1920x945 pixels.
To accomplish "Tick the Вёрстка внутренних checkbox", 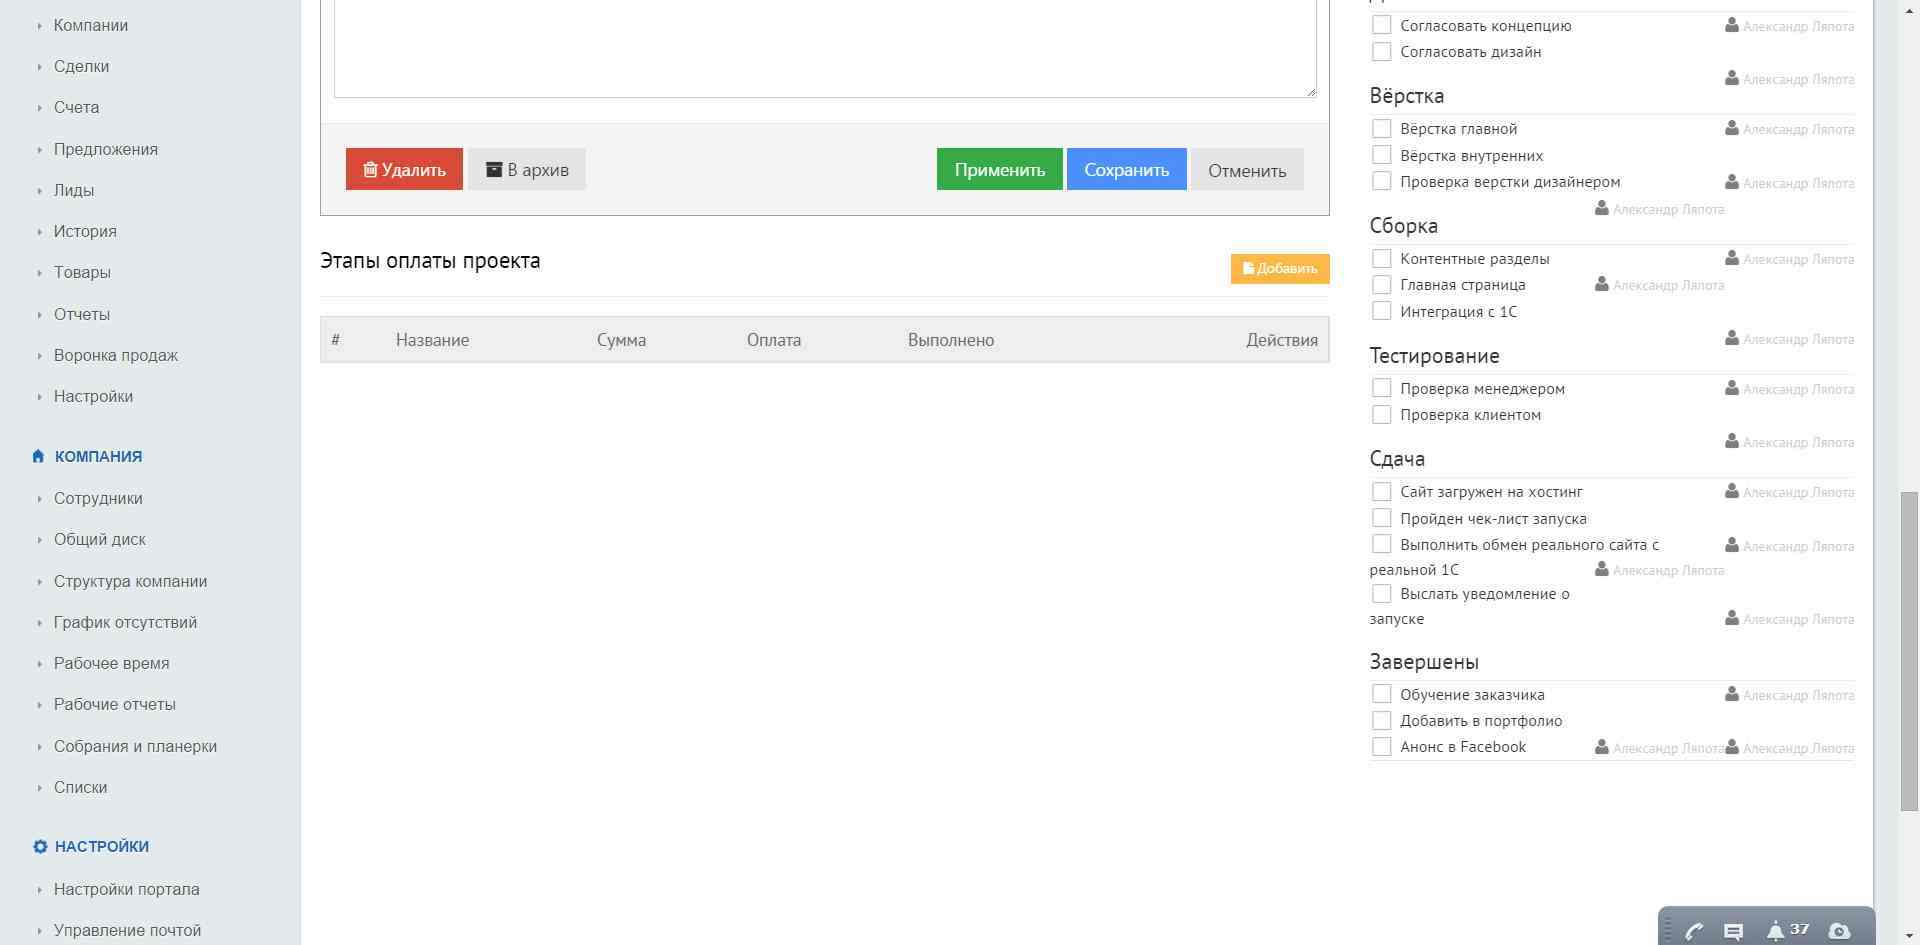I will tap(1381, 155).
